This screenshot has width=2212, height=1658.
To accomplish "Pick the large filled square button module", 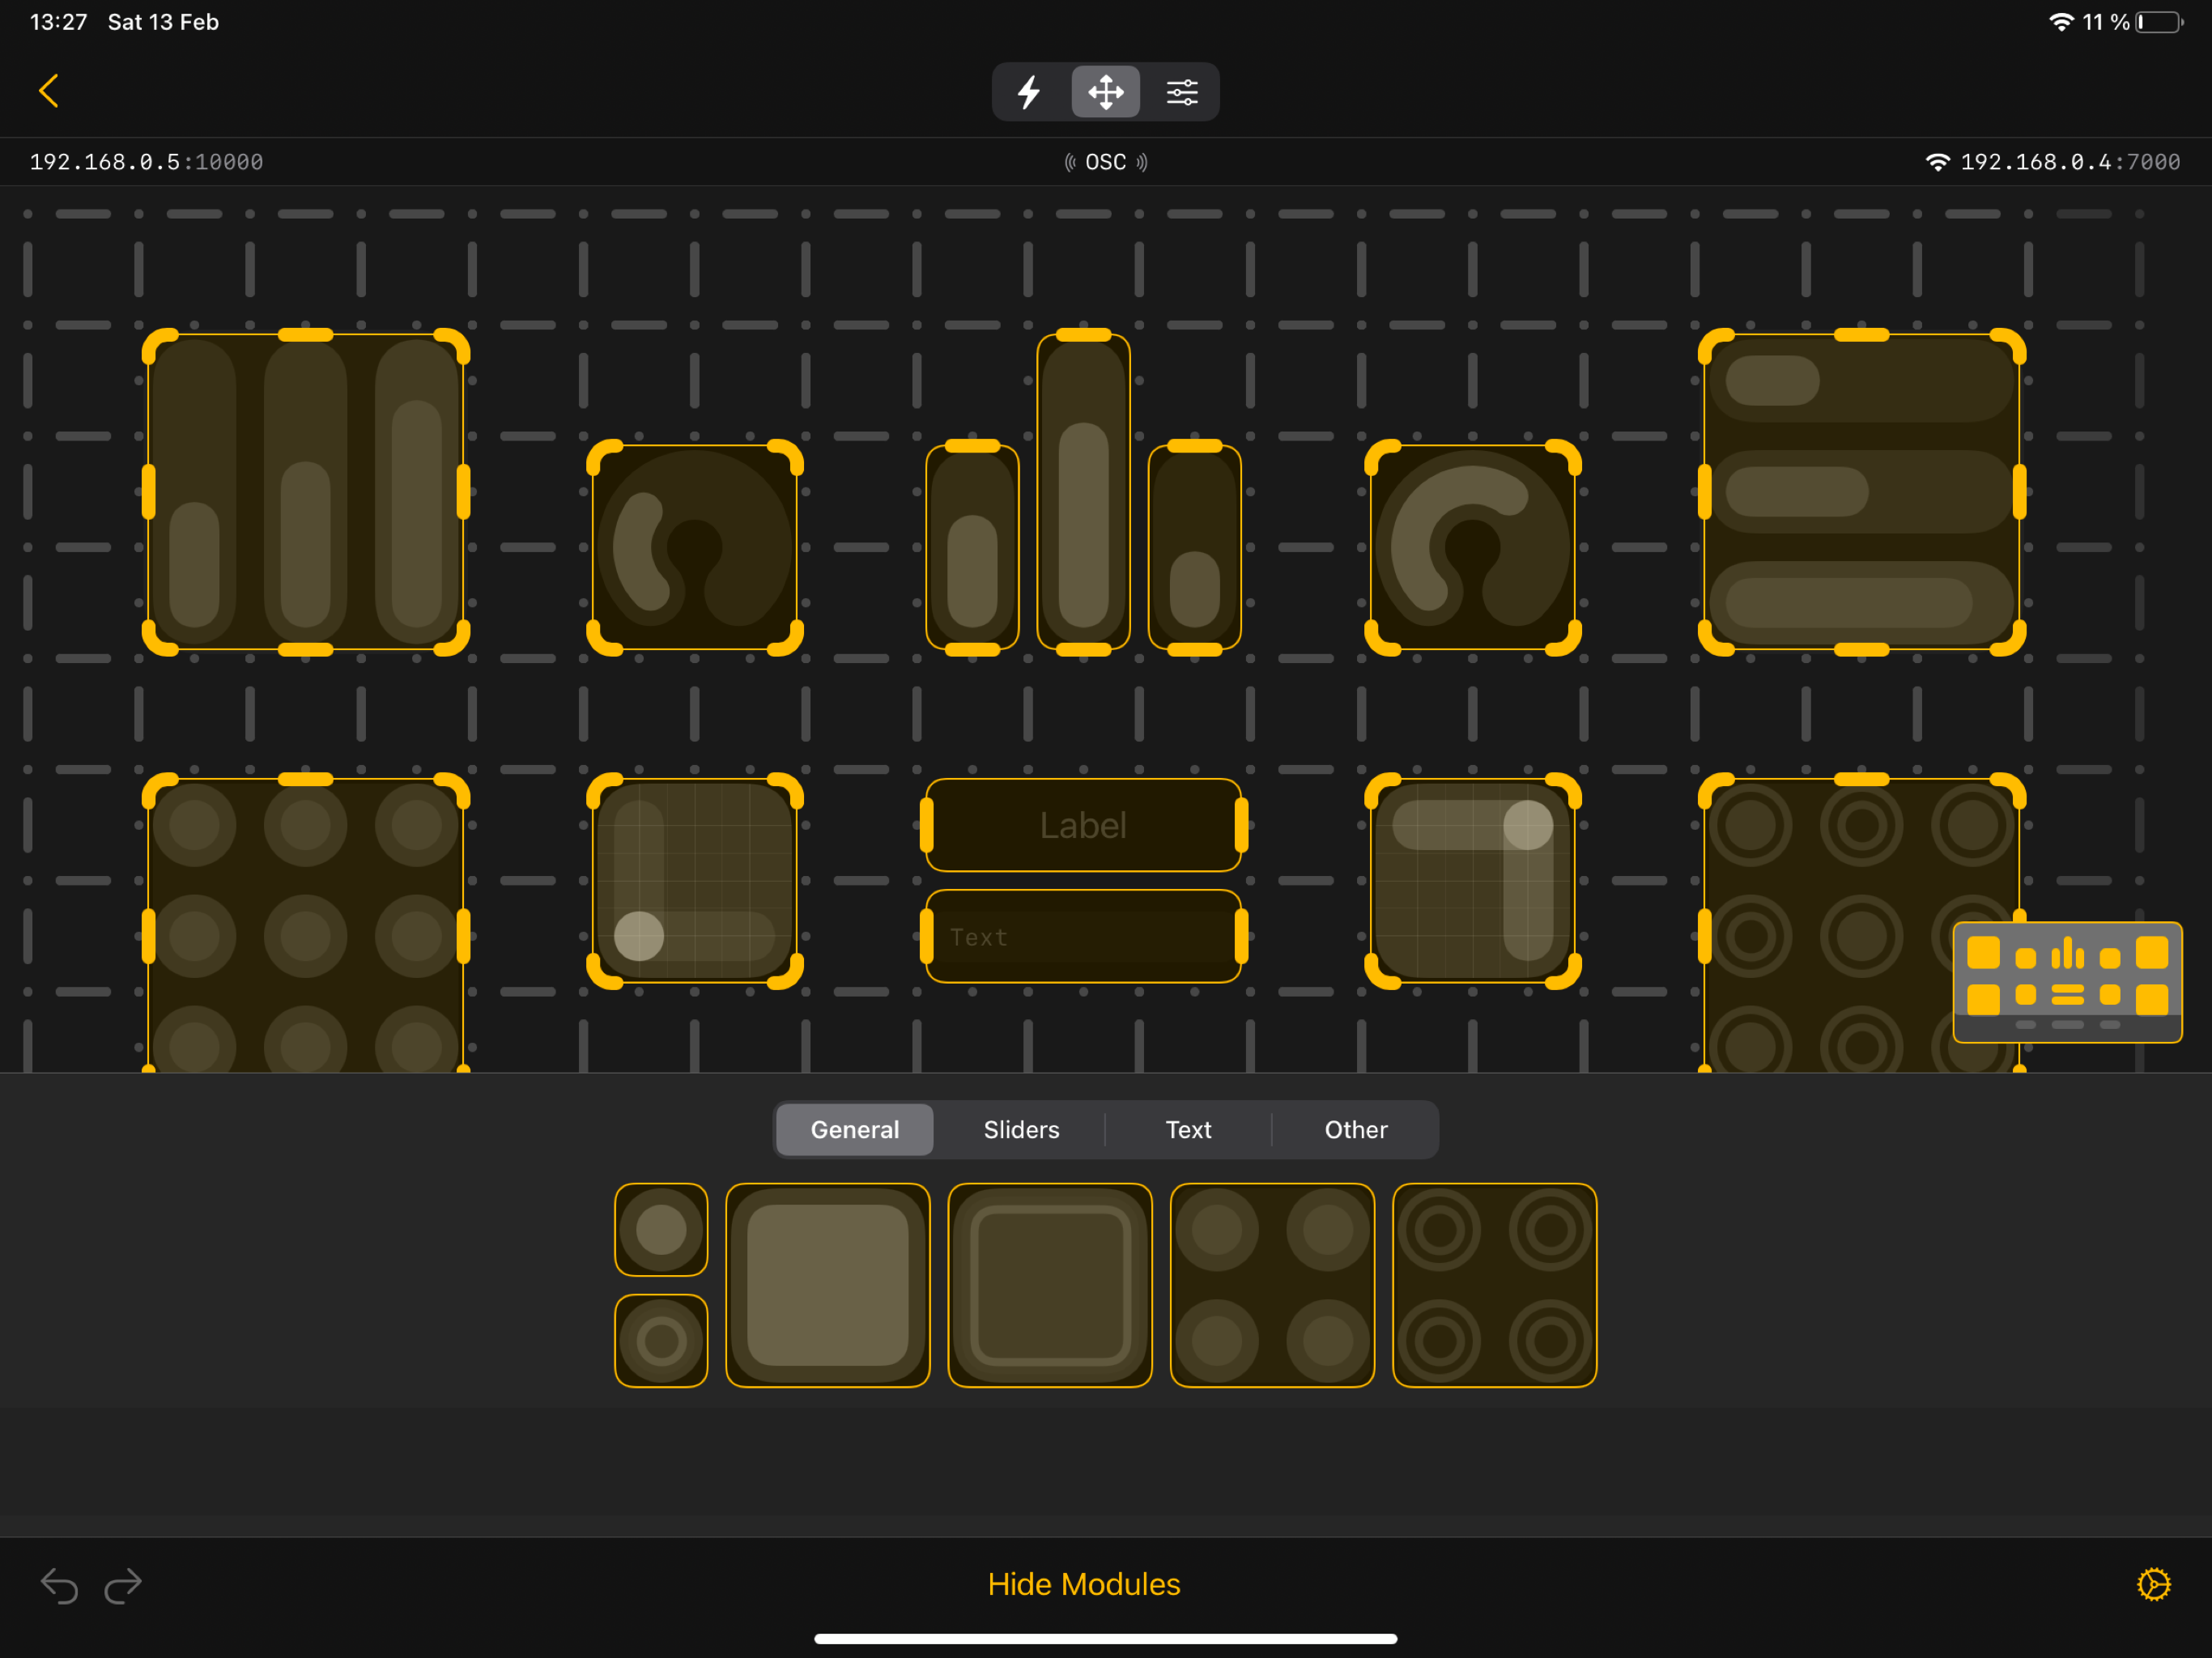I will point(828,1285).
